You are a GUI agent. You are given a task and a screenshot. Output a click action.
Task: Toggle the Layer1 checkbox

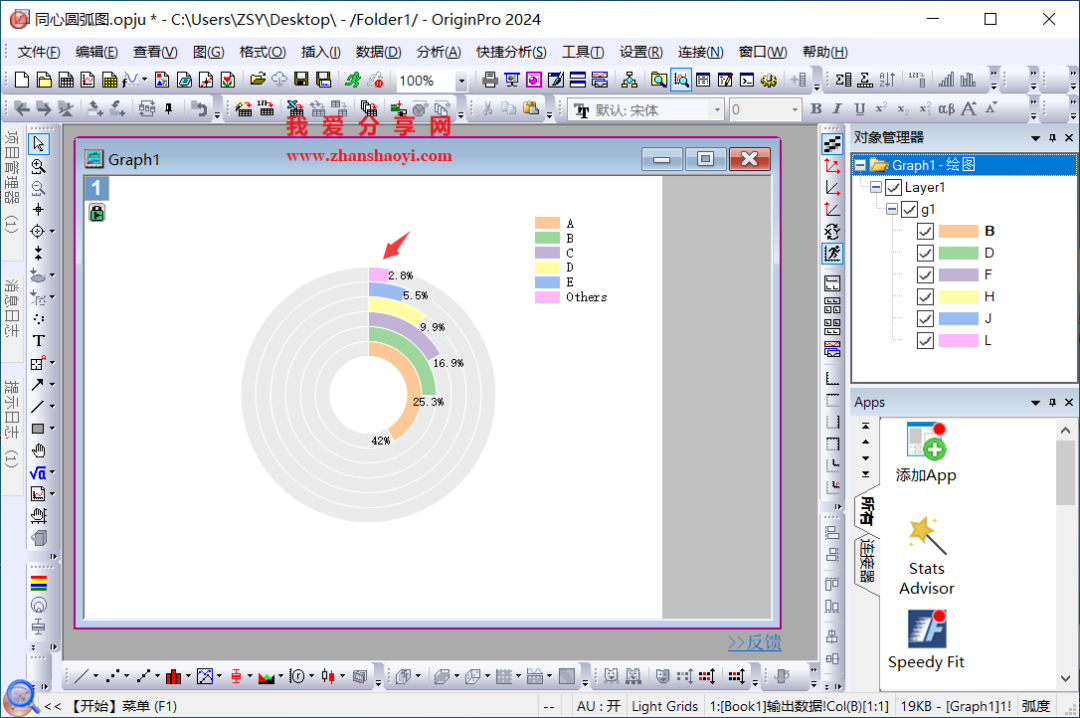click(x=893, y=187)
